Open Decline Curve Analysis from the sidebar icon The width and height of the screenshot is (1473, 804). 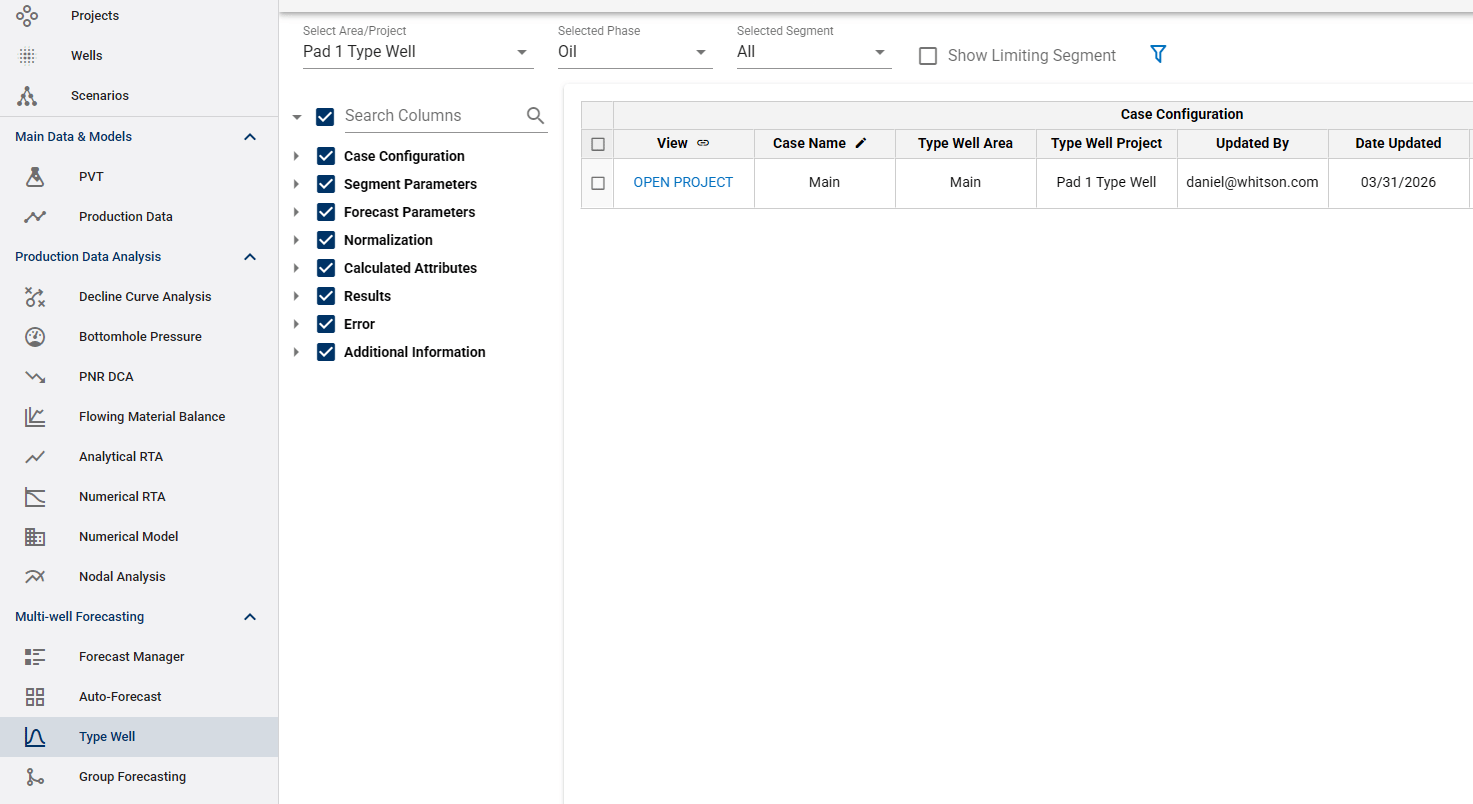(35, 297)
